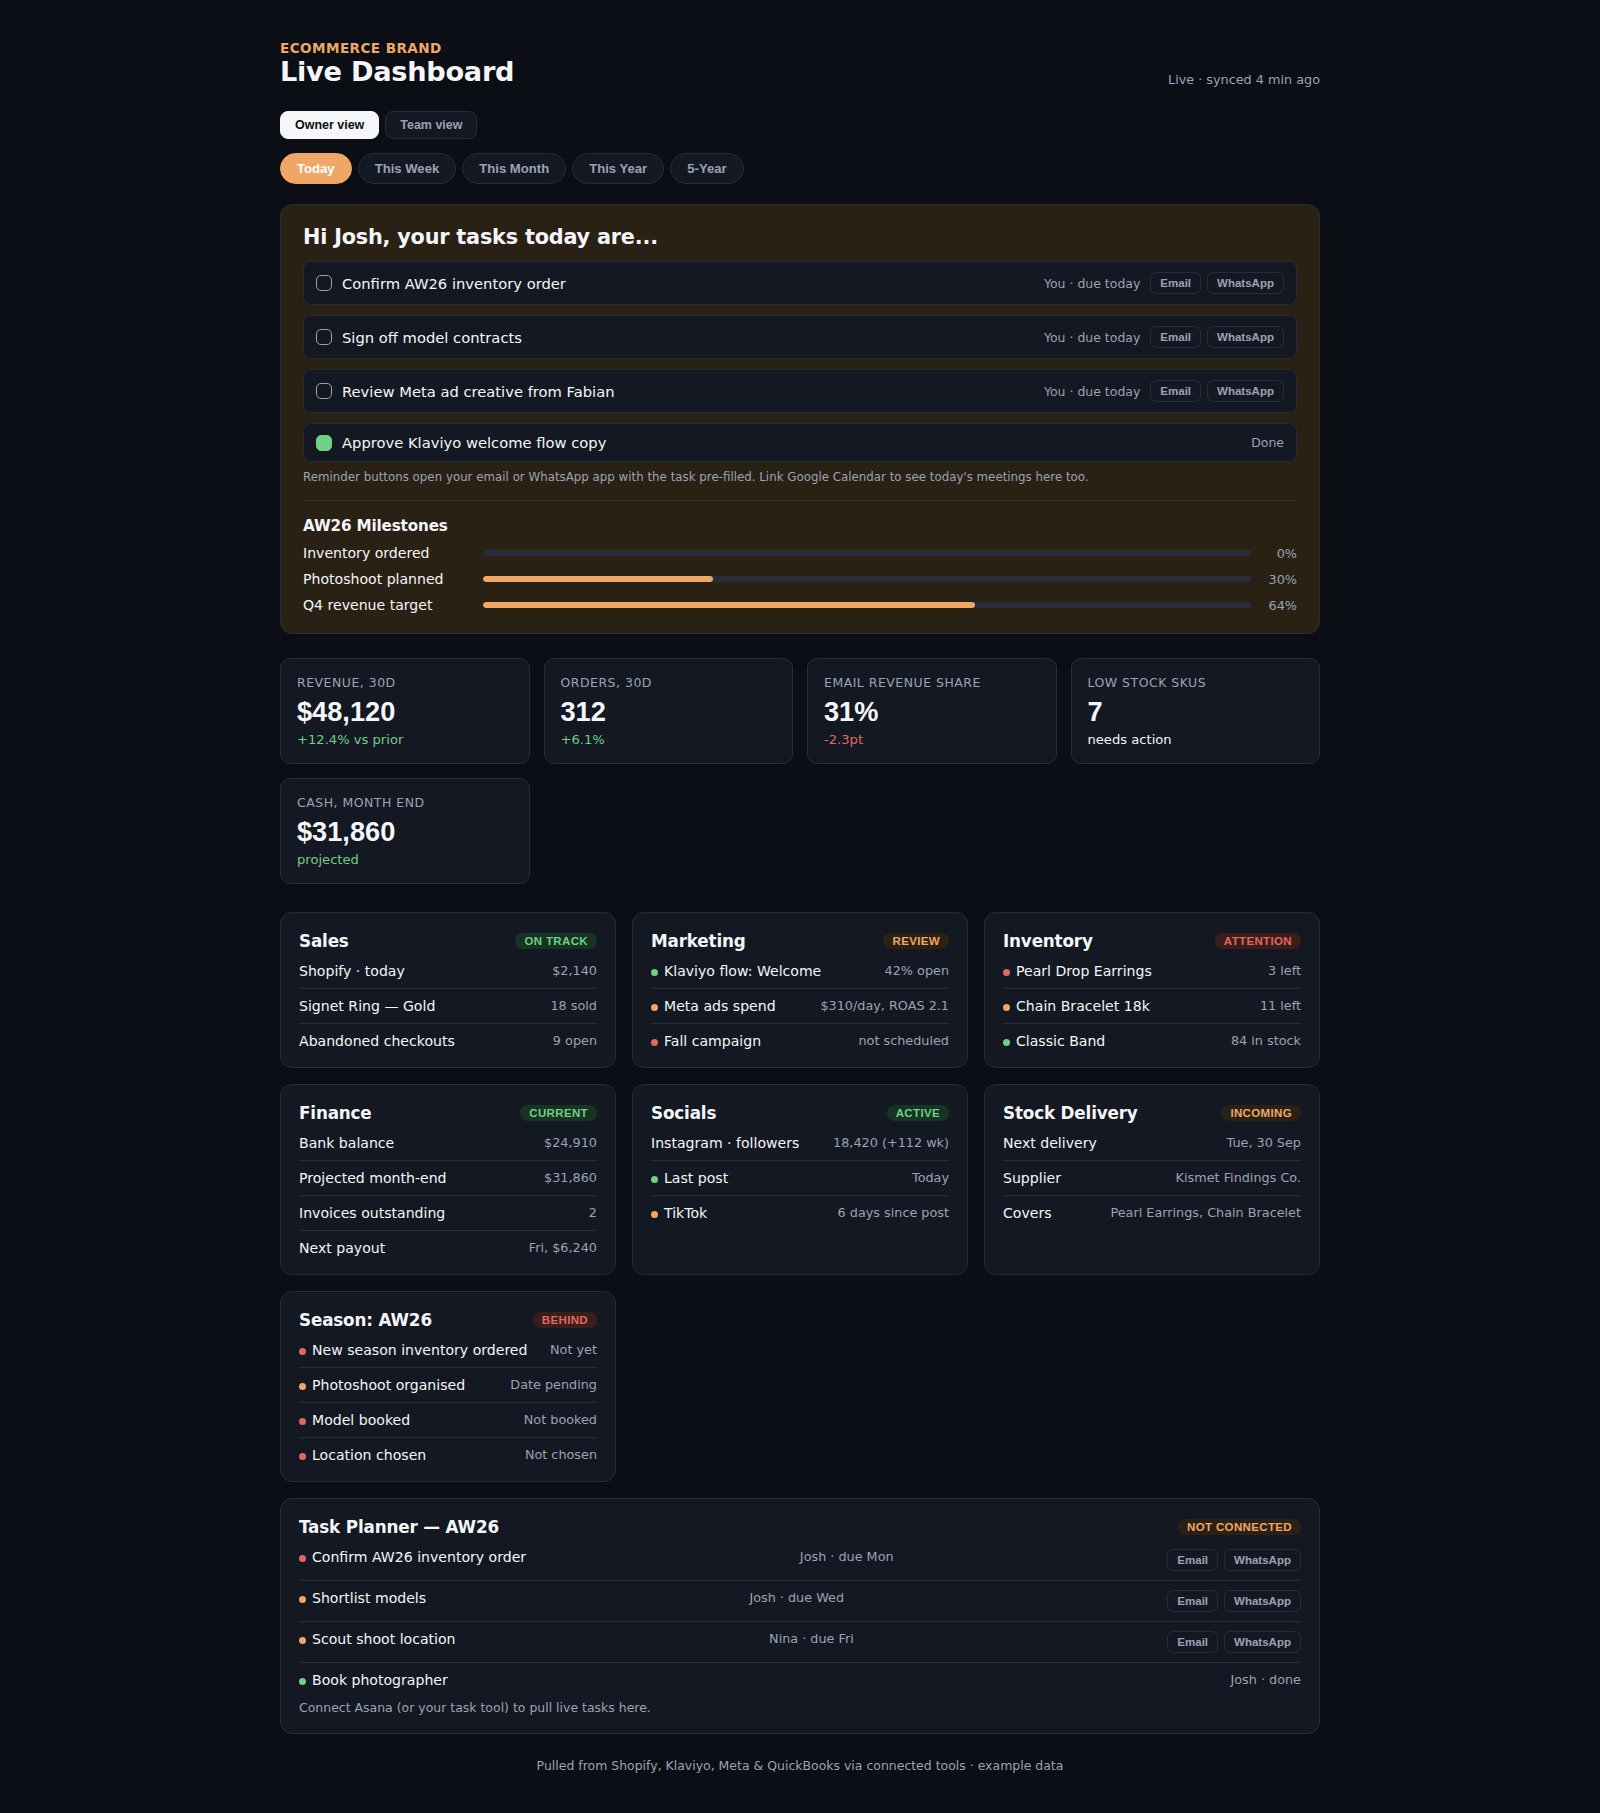Open the This Month tab

tap(514, 169)
